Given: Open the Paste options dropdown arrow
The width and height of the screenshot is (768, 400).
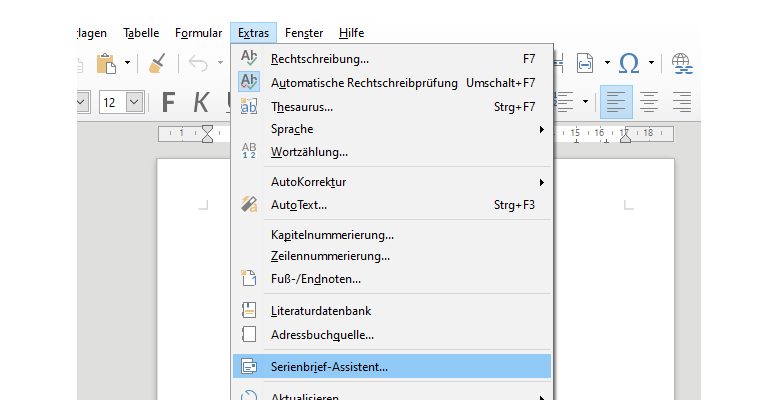Looking at the screenshot, I should pos(128,64).
